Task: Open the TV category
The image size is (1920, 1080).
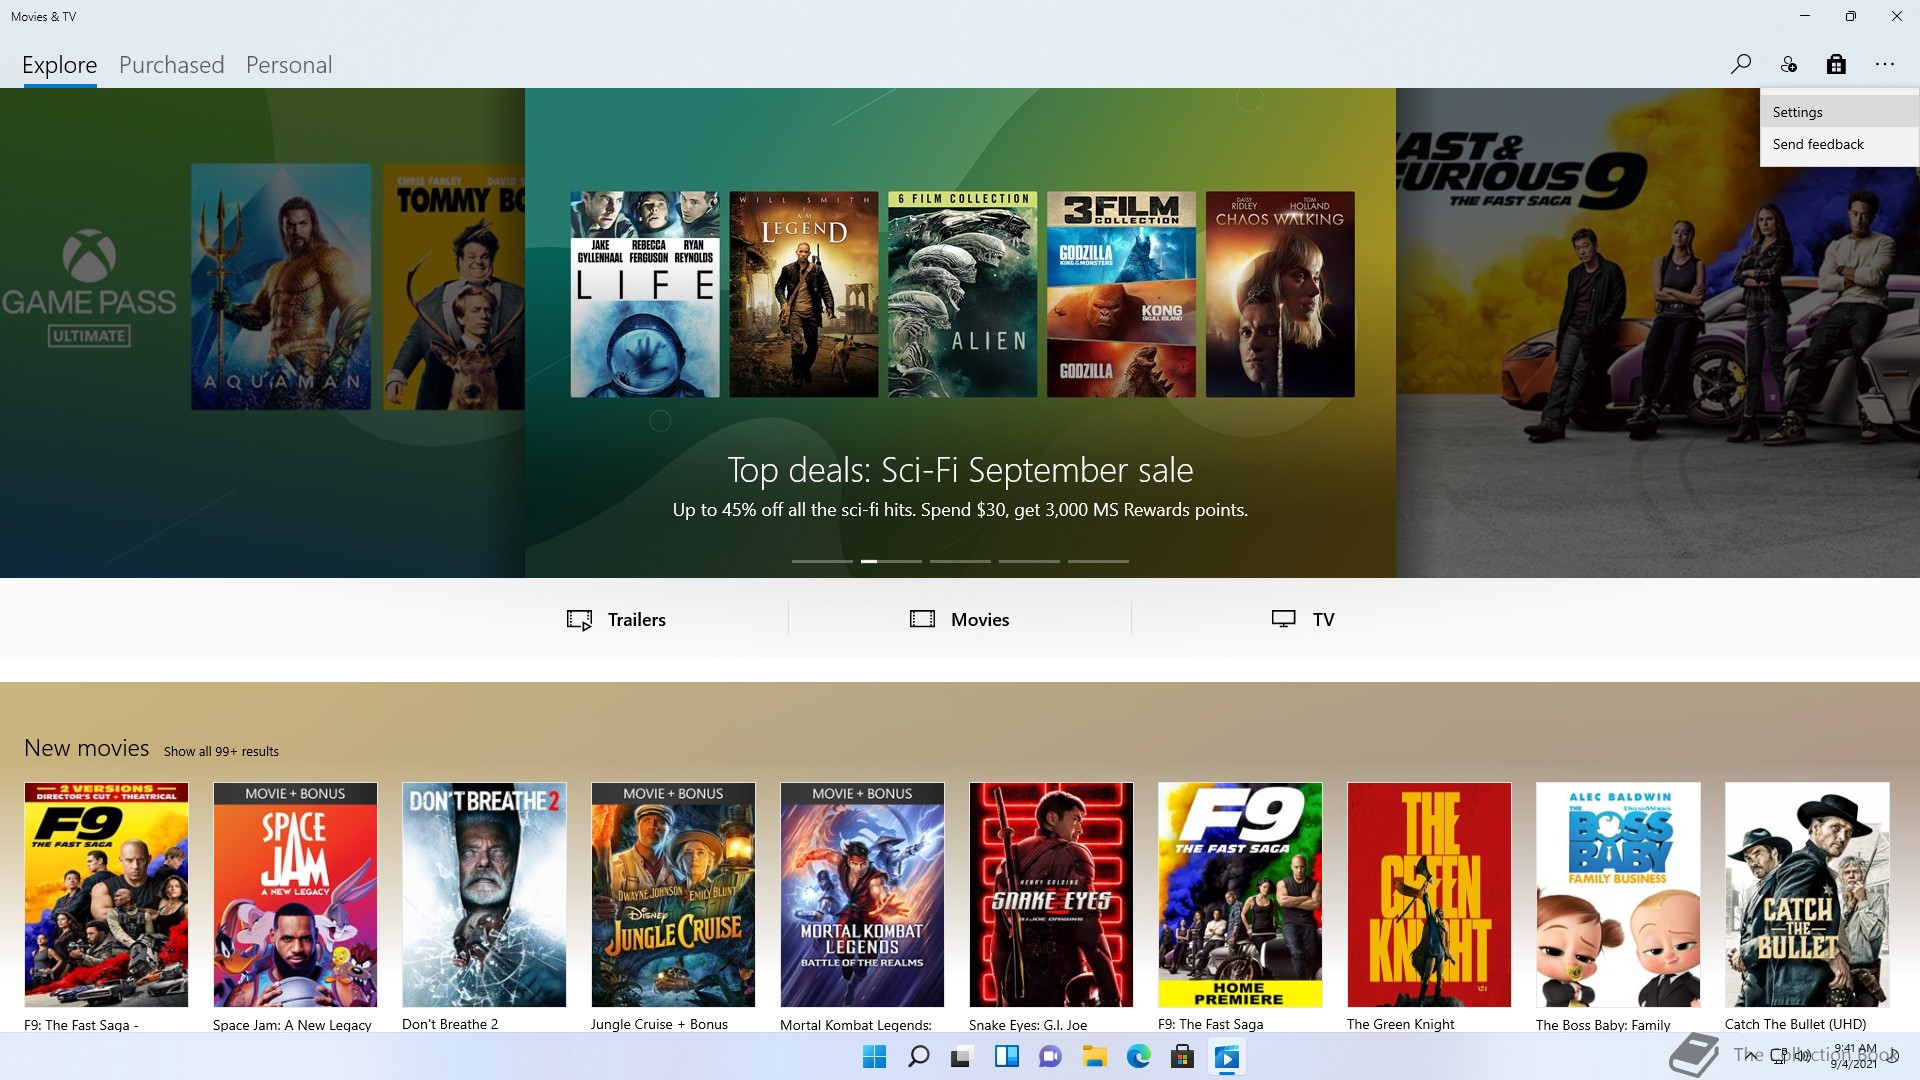Action: 1303,619
